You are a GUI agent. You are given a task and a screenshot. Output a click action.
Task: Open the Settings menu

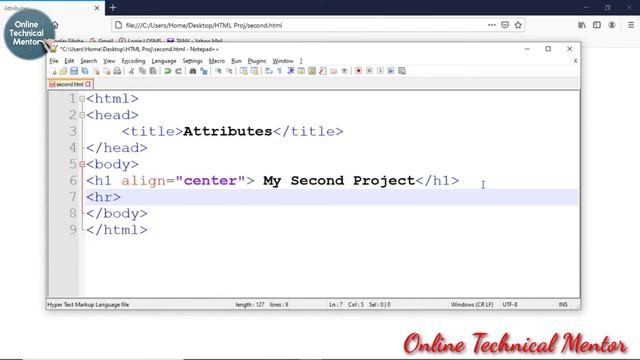192,61
